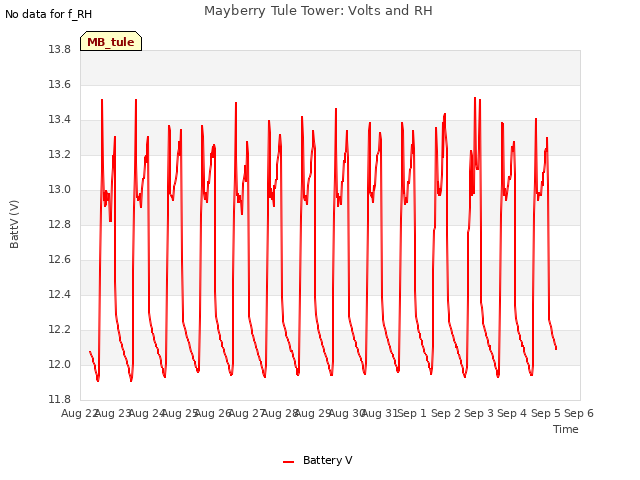
Task: Click the 13.2 y-axis tick label
Action: tap(60, 155)
